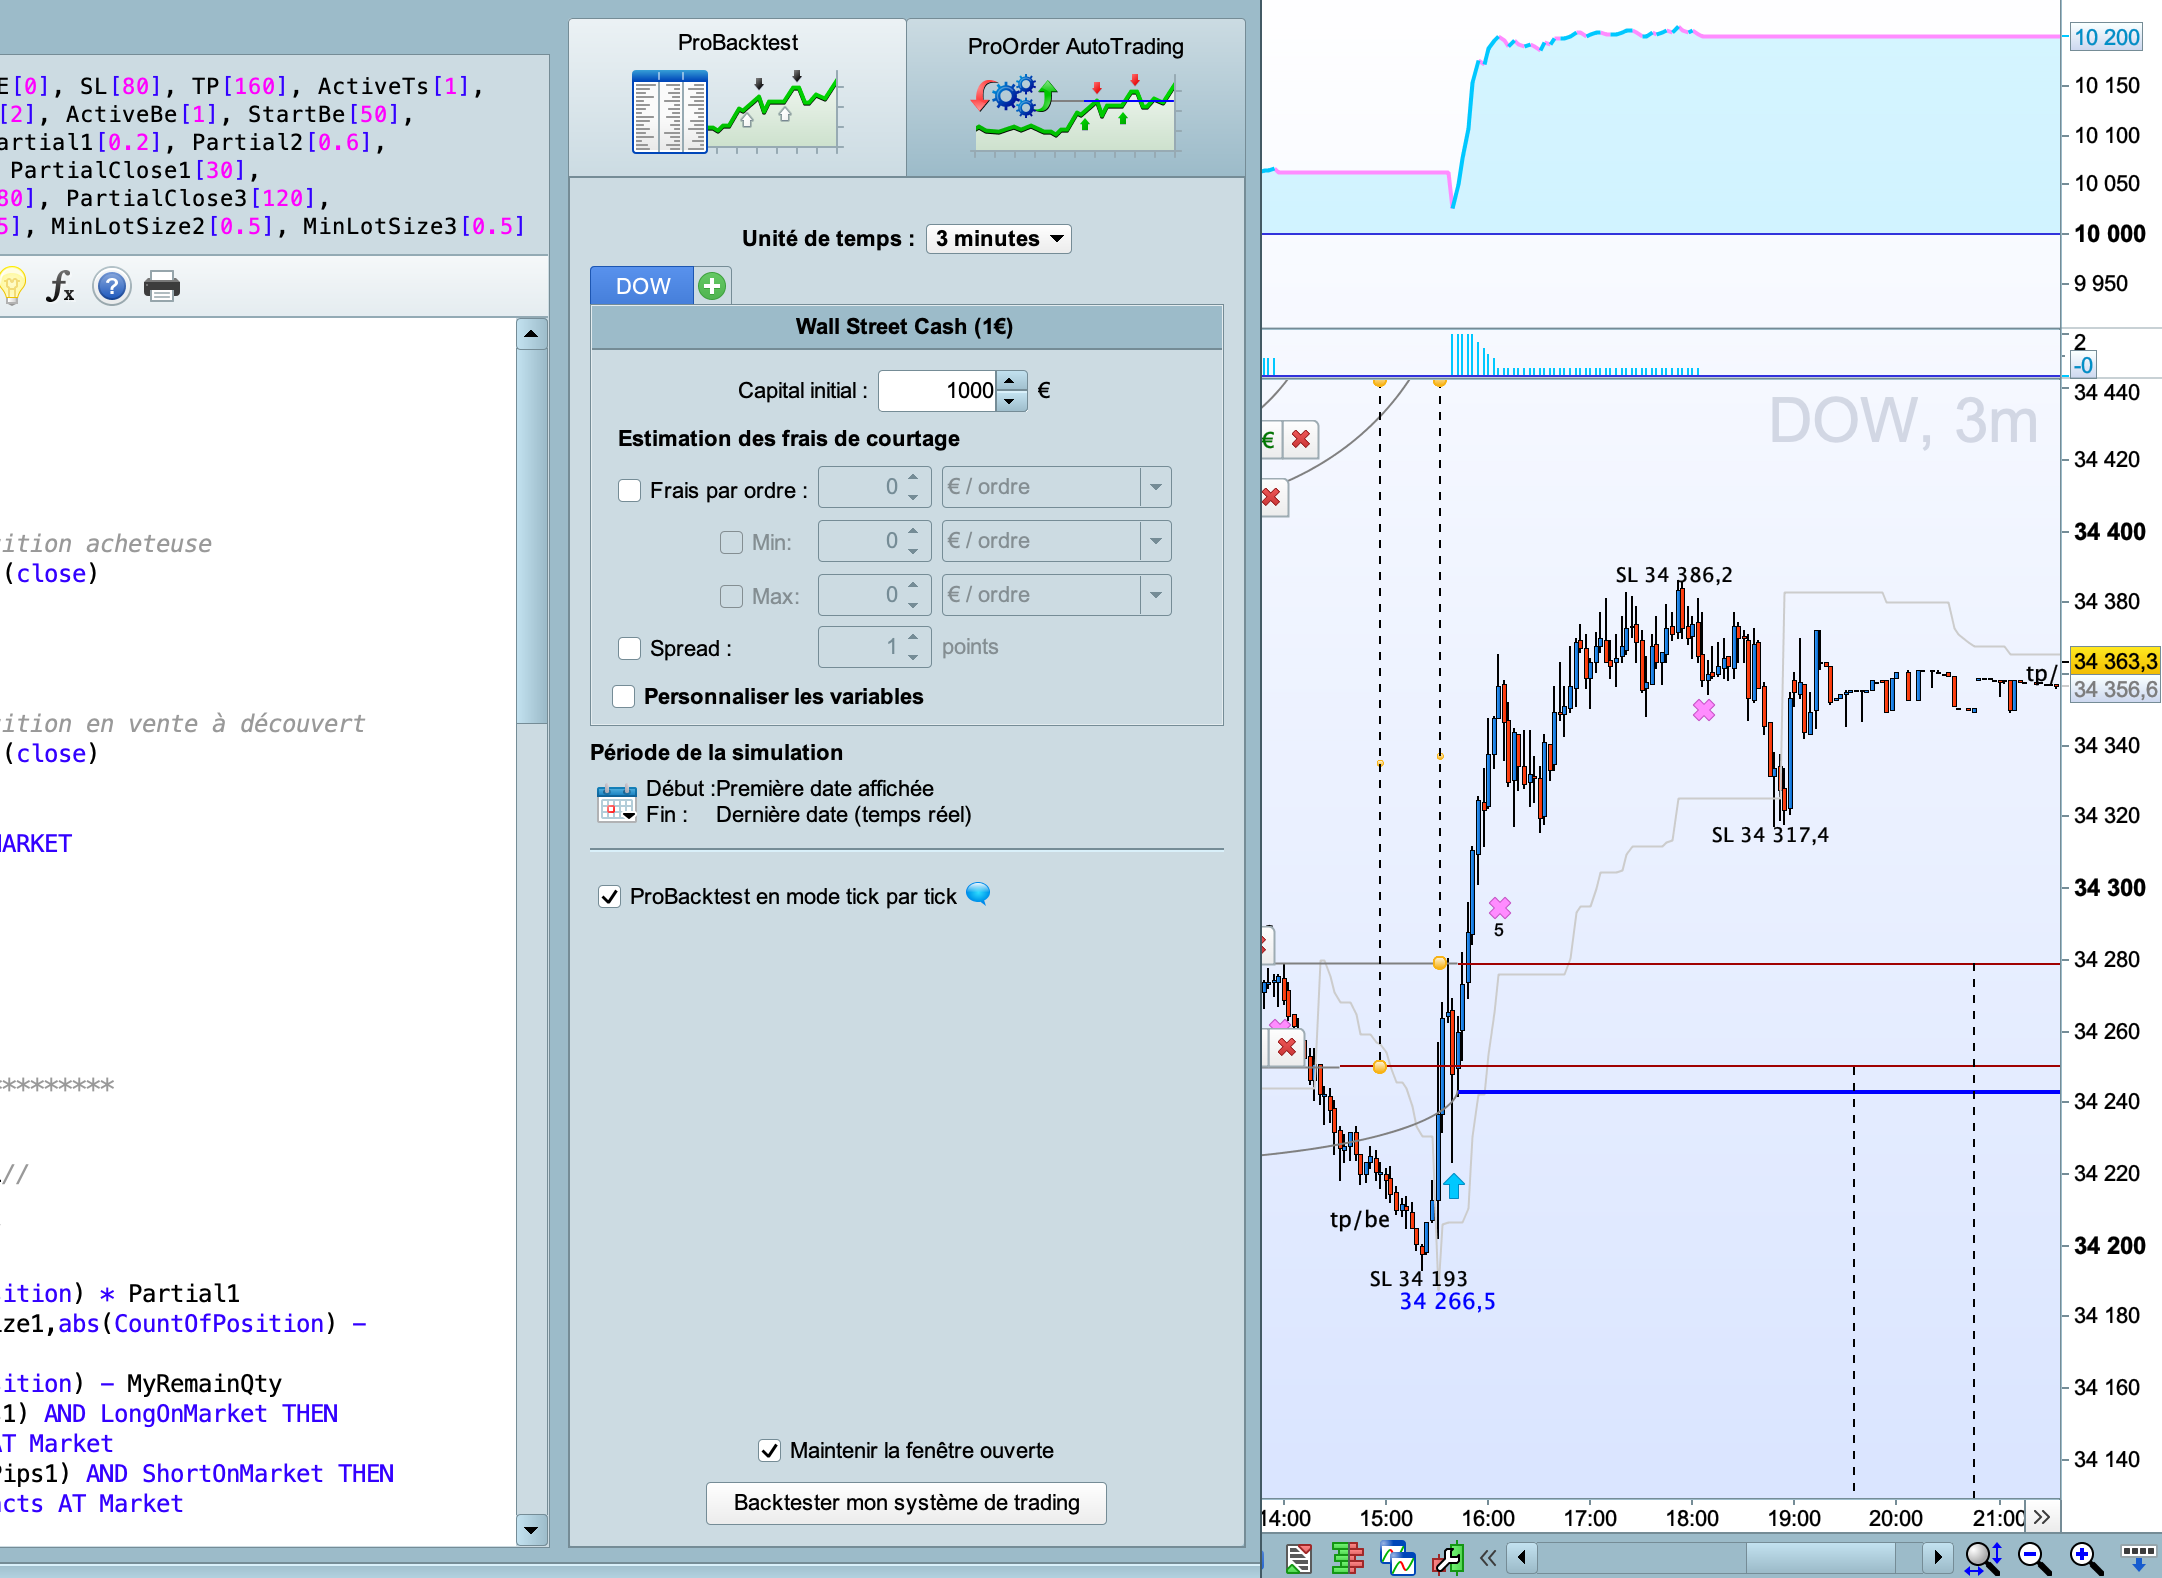Image resolution: width=2162 pixels, height=1578 pixels.
Task: Enable the Spread checkbox
Action: coord(629,648)
